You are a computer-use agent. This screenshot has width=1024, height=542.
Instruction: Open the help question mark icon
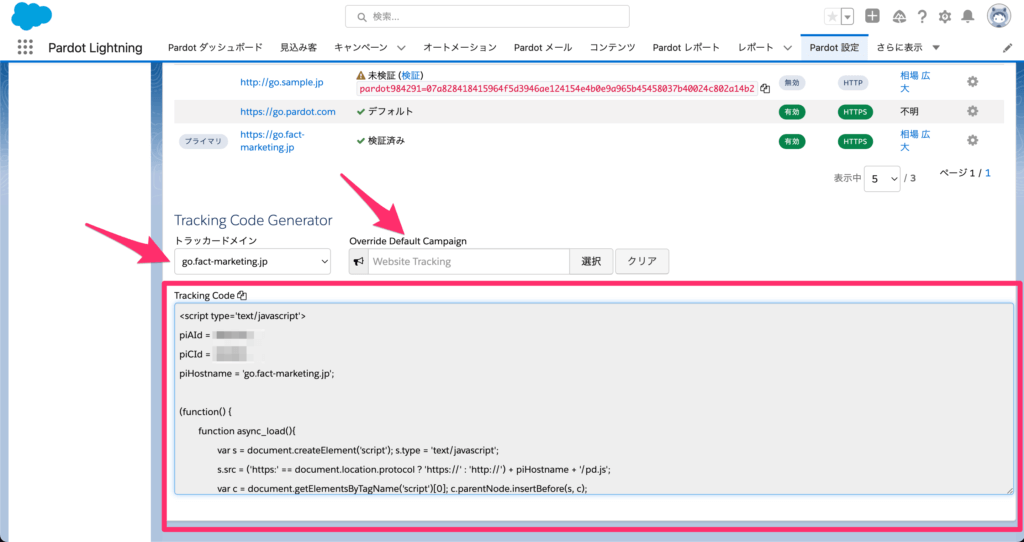coord(921,17)
